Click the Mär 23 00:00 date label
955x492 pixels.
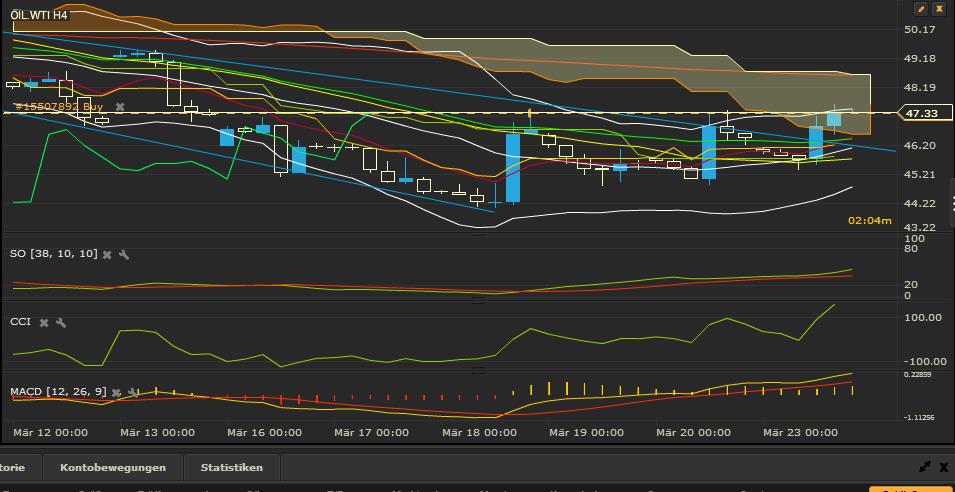coord(800,433)
